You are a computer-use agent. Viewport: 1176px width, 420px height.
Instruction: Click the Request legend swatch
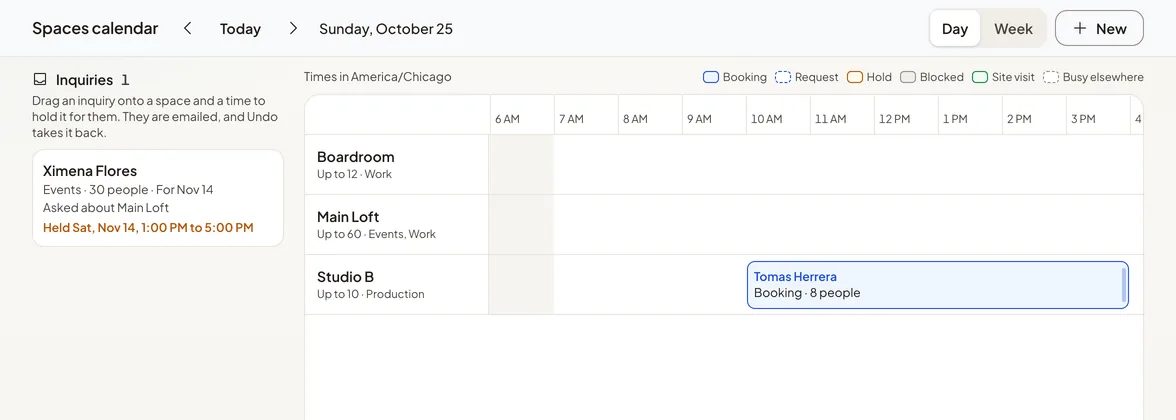(782, 77)
